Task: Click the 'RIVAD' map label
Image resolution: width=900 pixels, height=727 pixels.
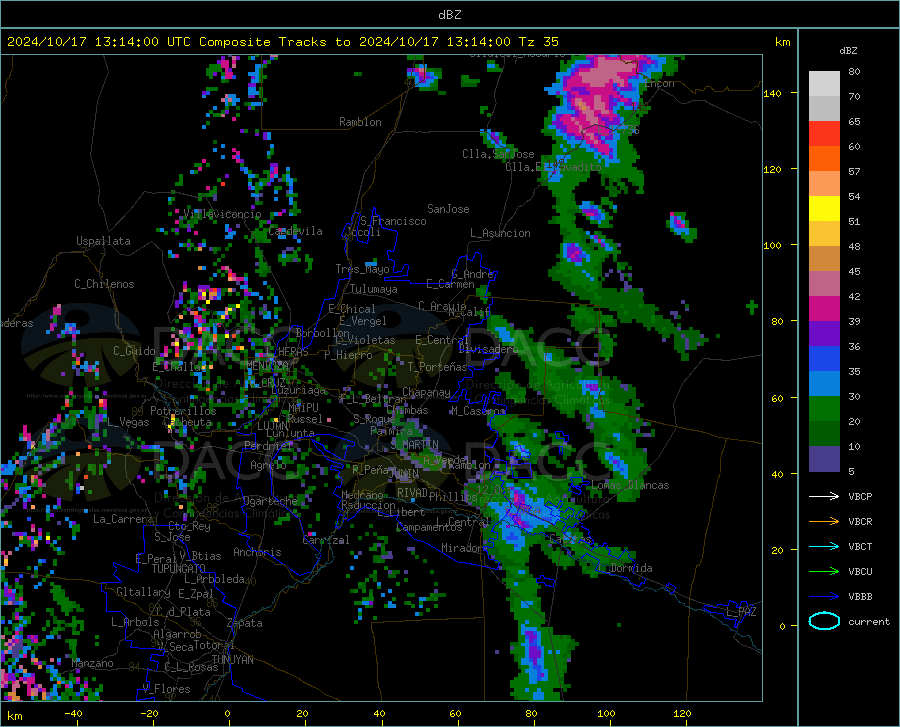Action: (x=412, y=493)
